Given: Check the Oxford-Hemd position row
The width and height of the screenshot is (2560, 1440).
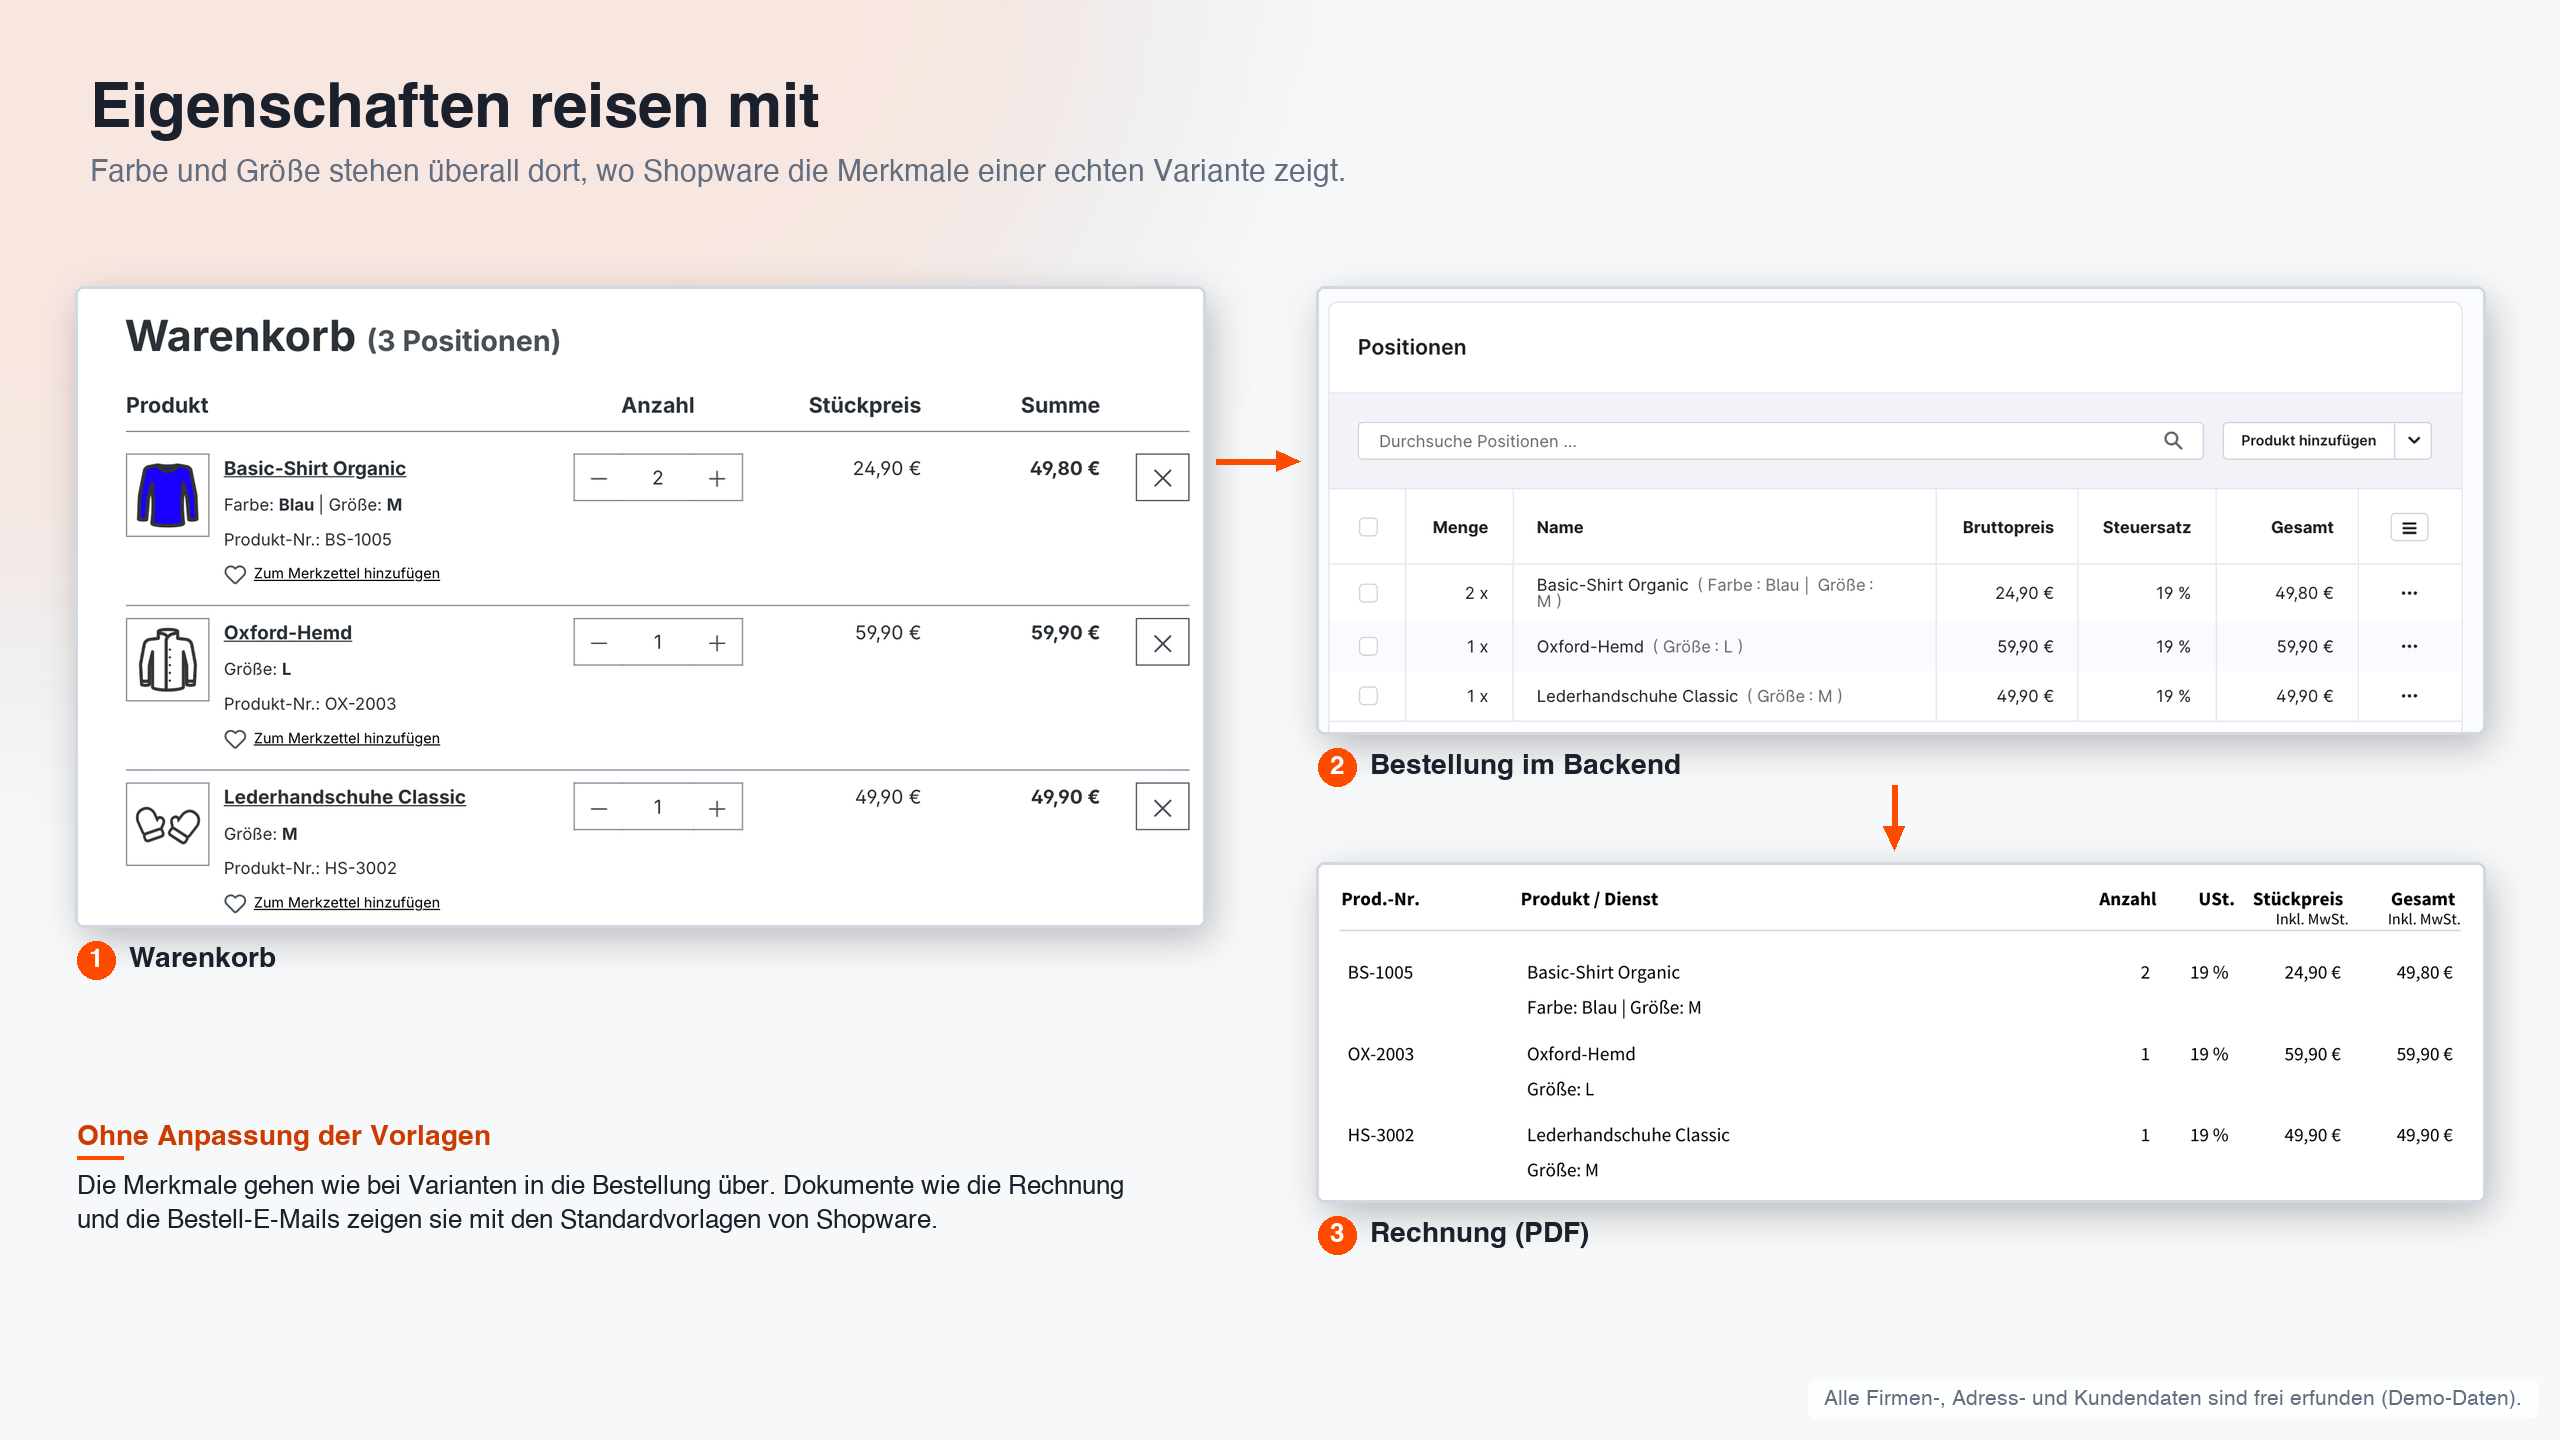Looking at the screenshot, I should pyautogui.click(x=1368, y=646).
